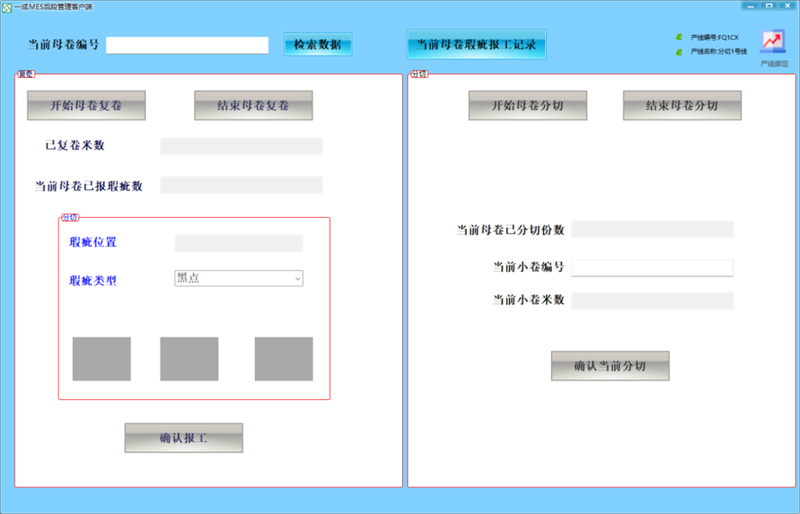Click the 确认当前分切 button
This screenshot has height=514, width=800.
(610, 366)
